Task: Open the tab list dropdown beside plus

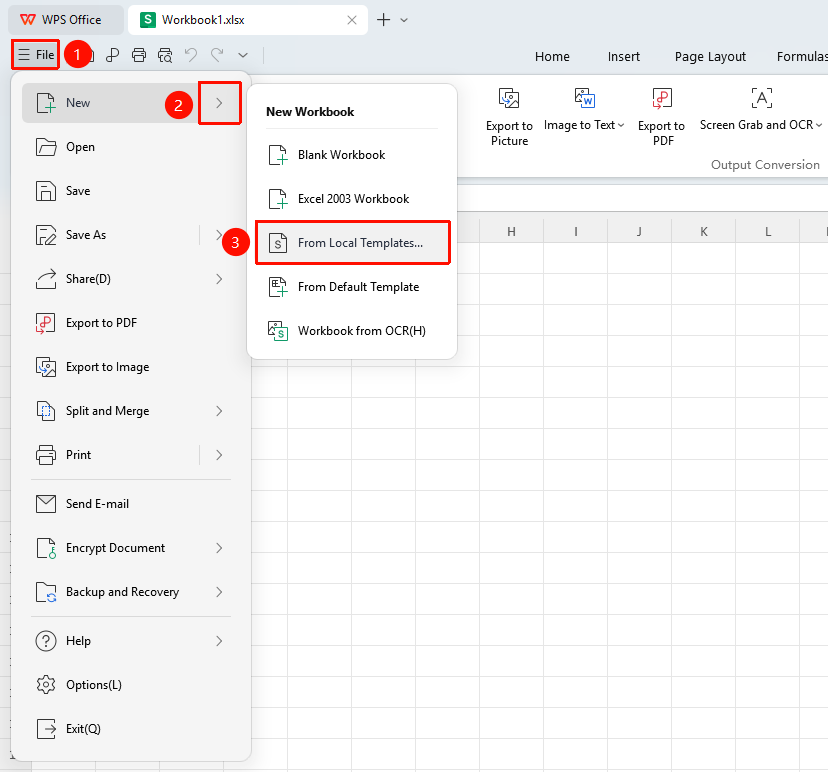Action: click(404, 20)
